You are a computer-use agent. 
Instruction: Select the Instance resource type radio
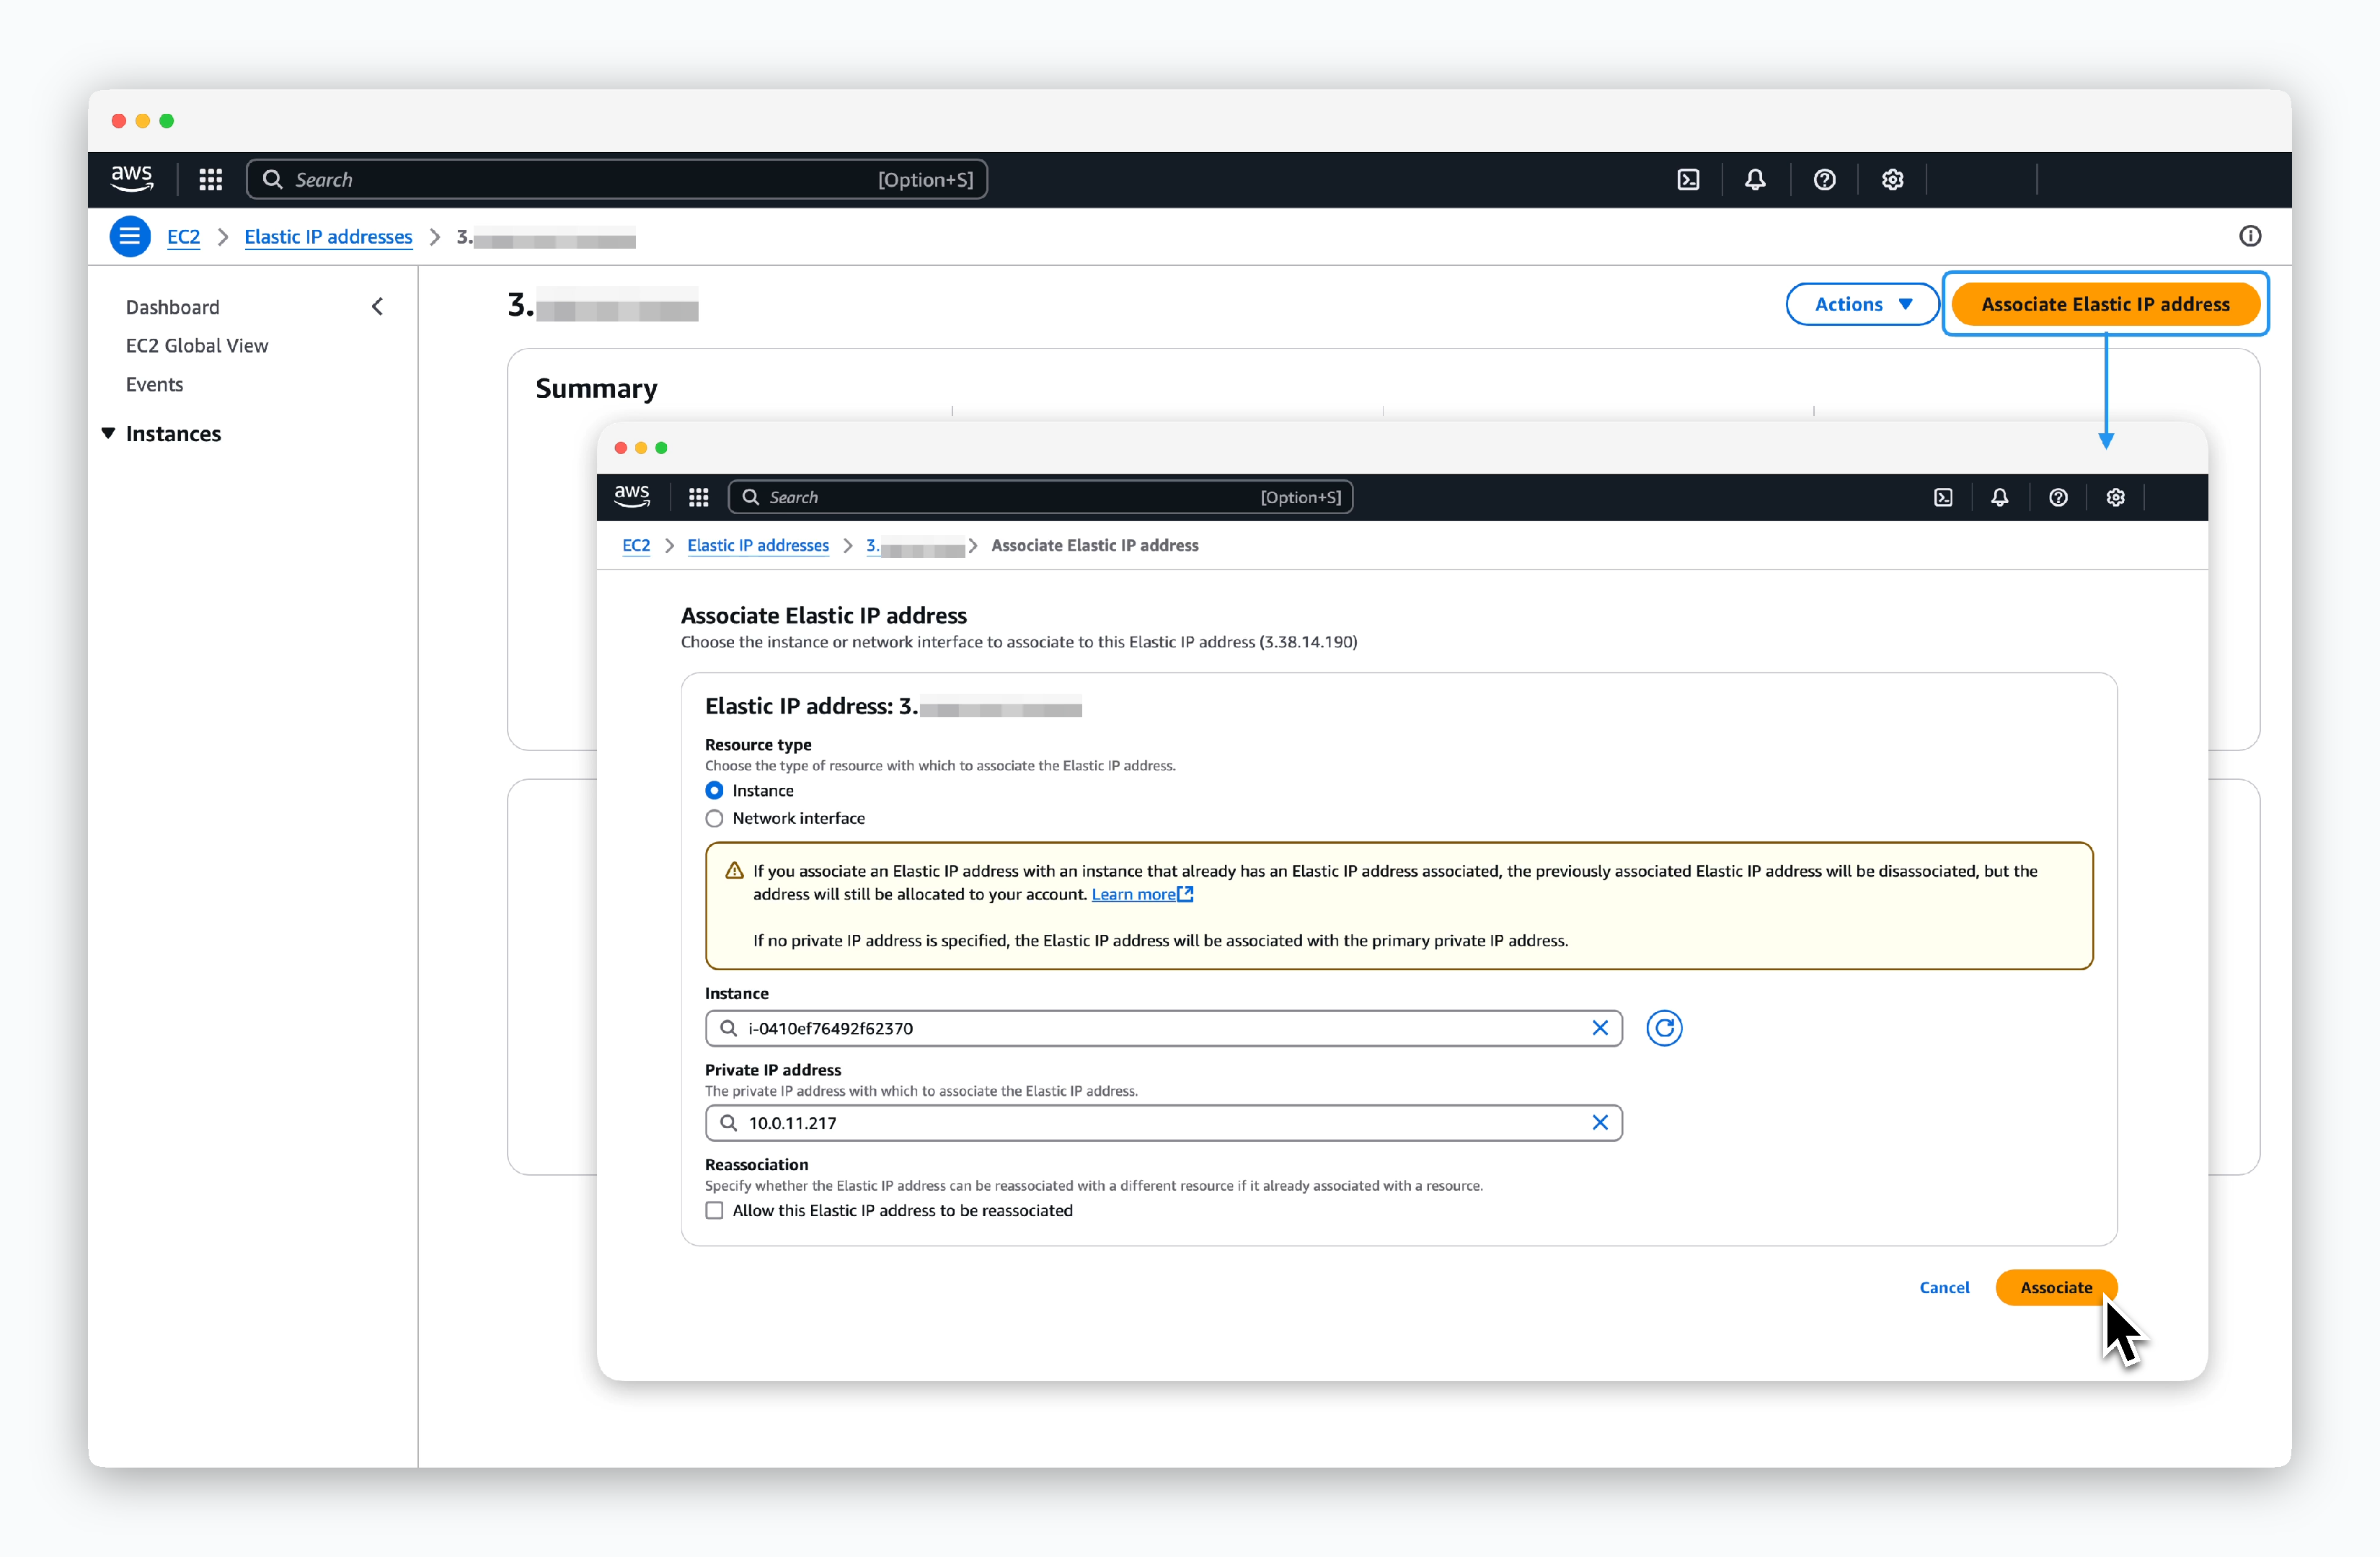714,790
